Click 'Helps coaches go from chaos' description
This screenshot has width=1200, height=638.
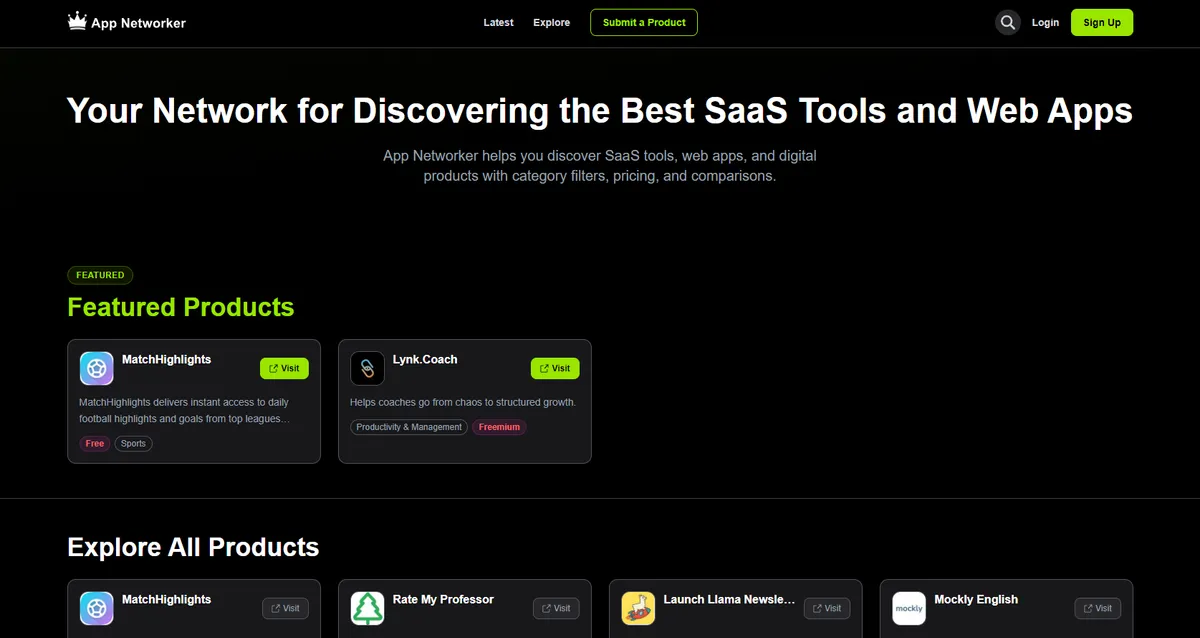[463, 402]
